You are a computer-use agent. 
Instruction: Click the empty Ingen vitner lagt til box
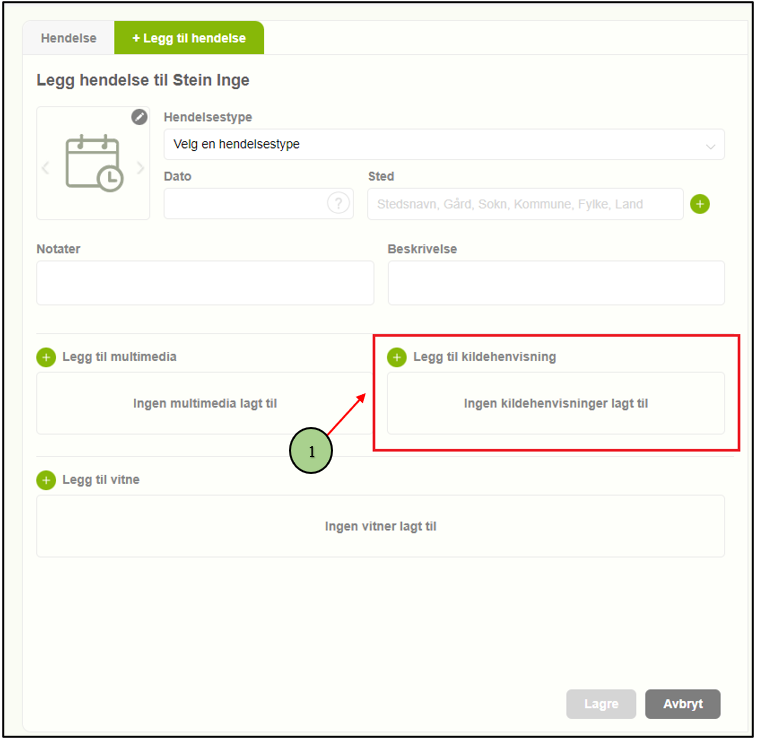coord(380,526)
